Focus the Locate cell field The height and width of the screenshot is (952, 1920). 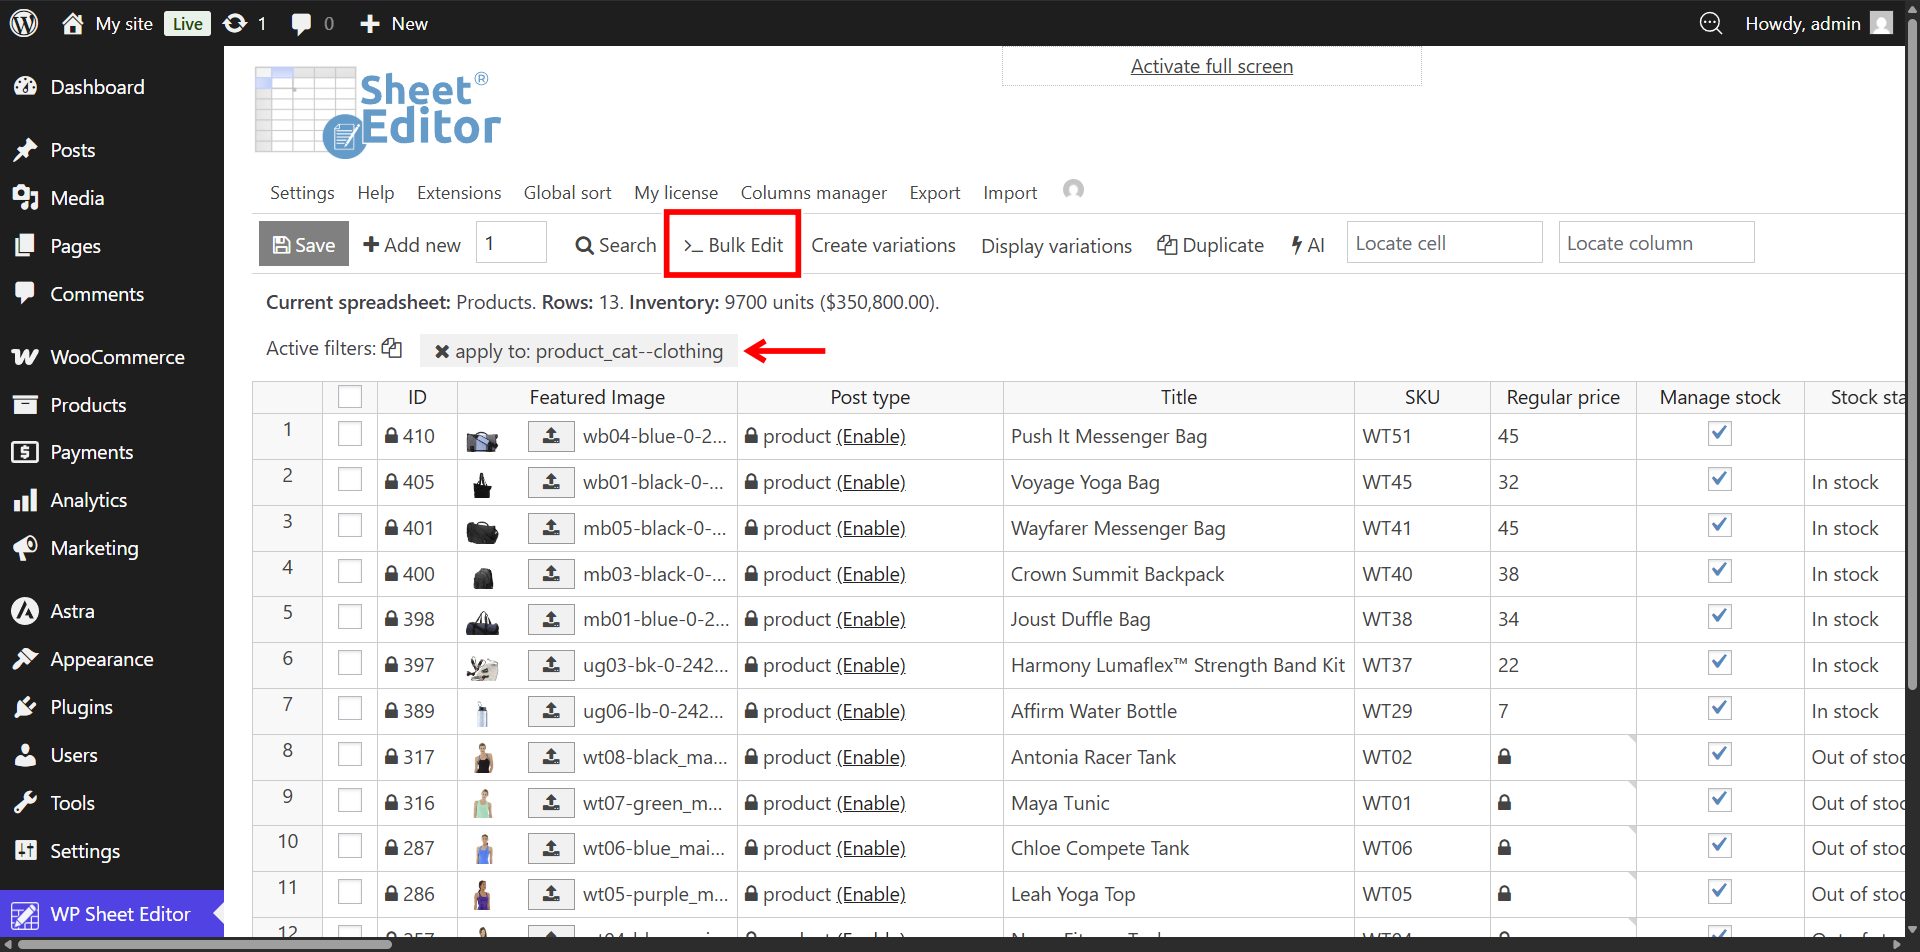[1444, 243]
